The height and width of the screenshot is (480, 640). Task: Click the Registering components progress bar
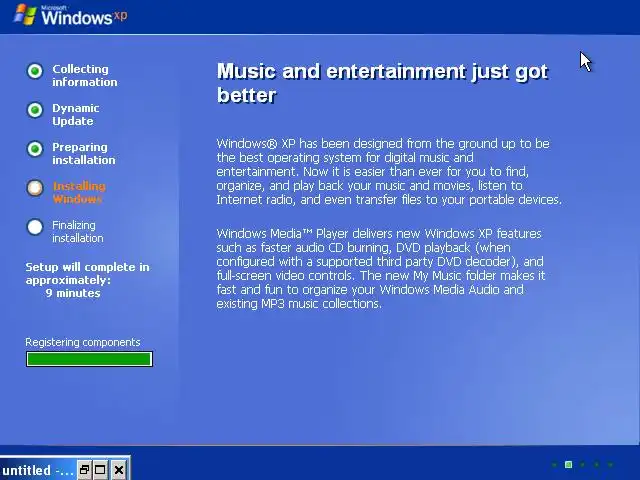pyautogui.click(x=89, y=359)
